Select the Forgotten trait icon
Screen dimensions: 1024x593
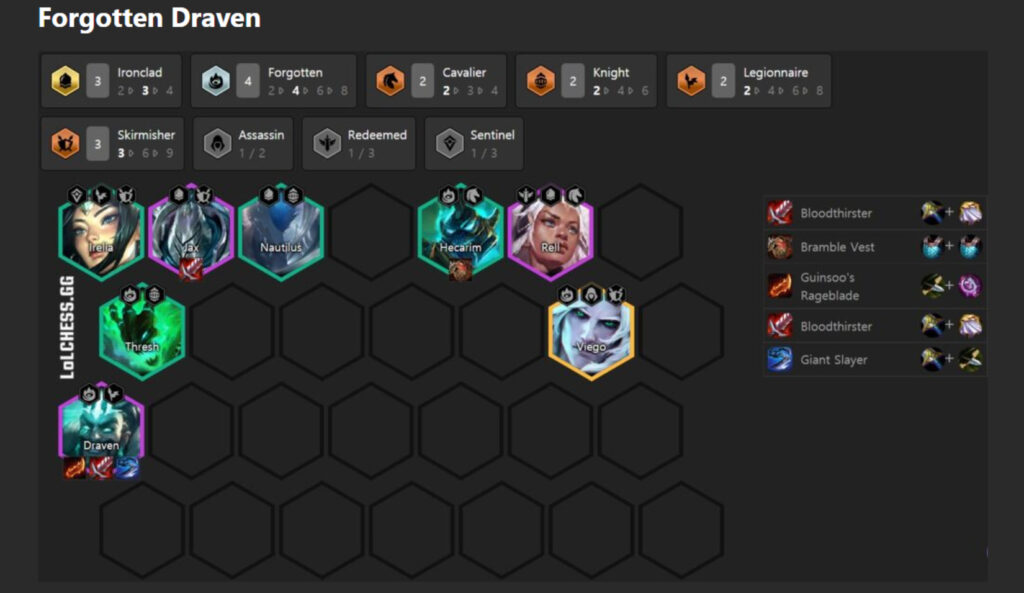216,81
